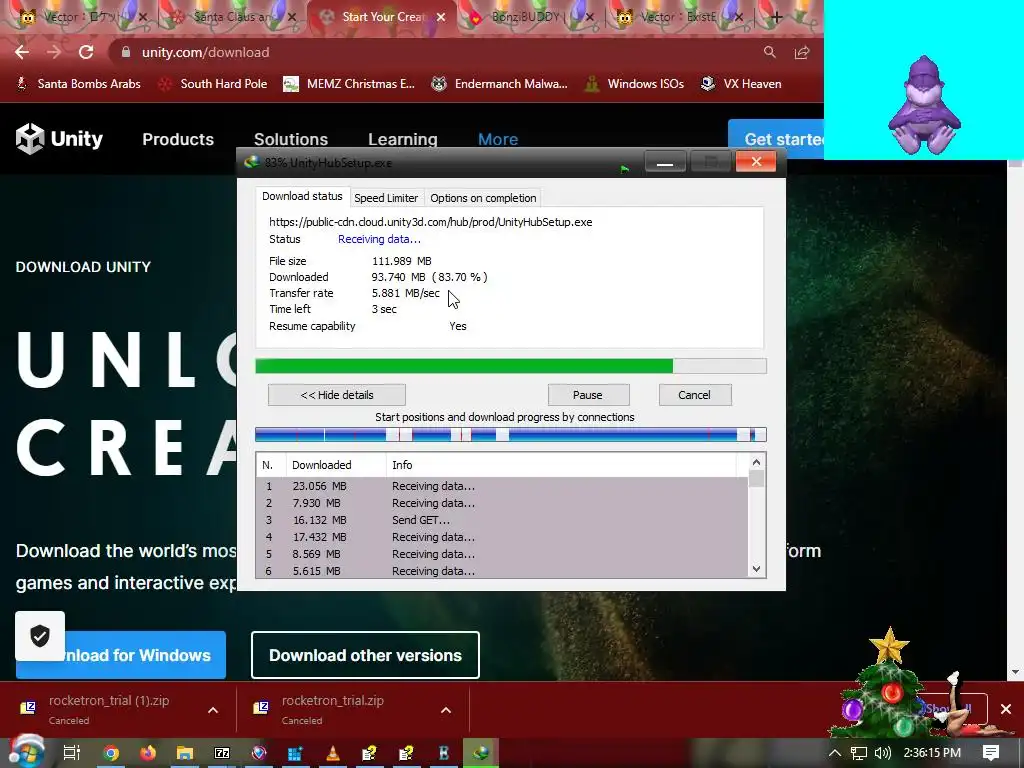This screenshot has width=1024, height=768.
Task: Open the South Hard Pole bookmark
Action: [213, 84]
